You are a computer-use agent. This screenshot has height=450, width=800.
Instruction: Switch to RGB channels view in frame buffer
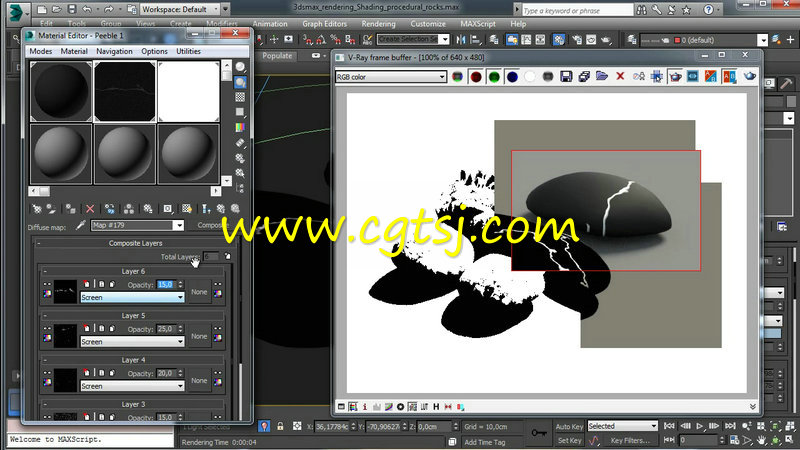coord(457,77)
